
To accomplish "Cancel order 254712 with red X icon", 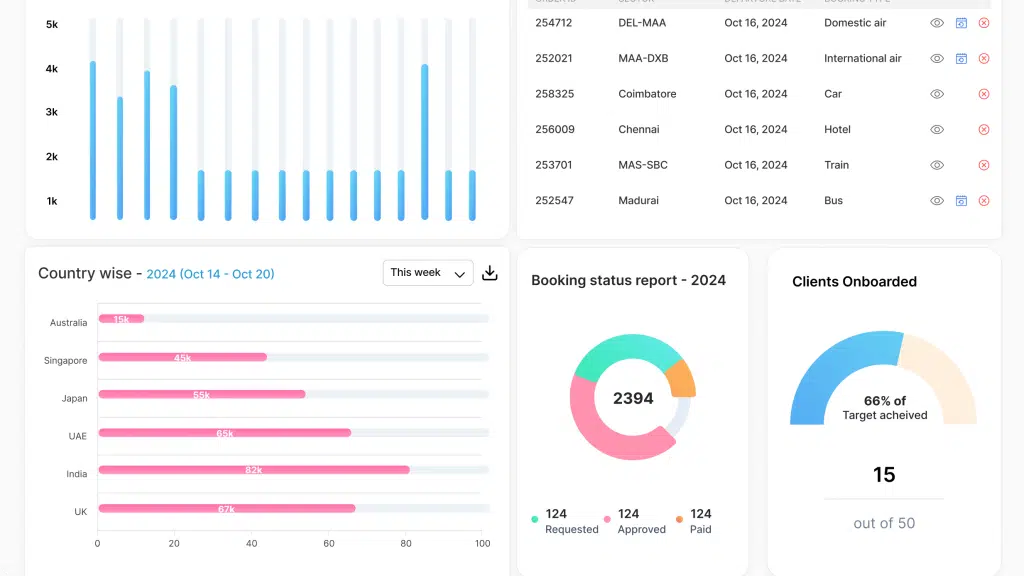I will coord(984,23).
